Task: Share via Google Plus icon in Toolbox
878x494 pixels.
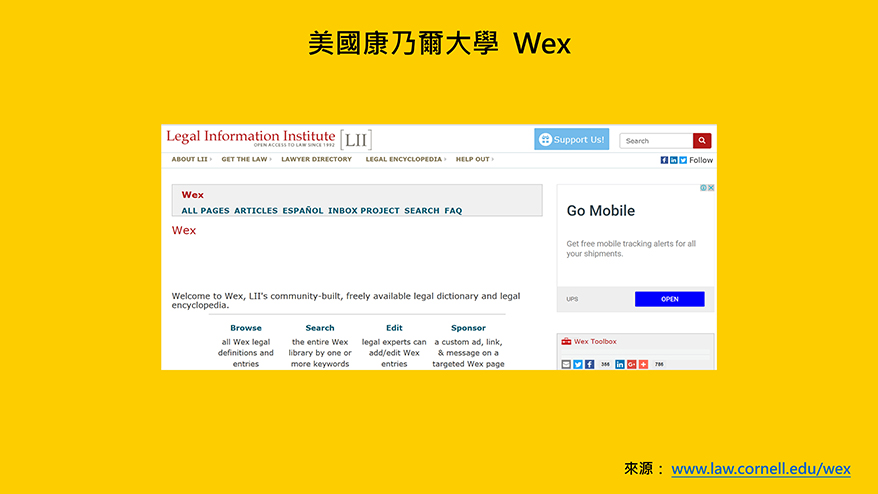Action: (632, 364)
